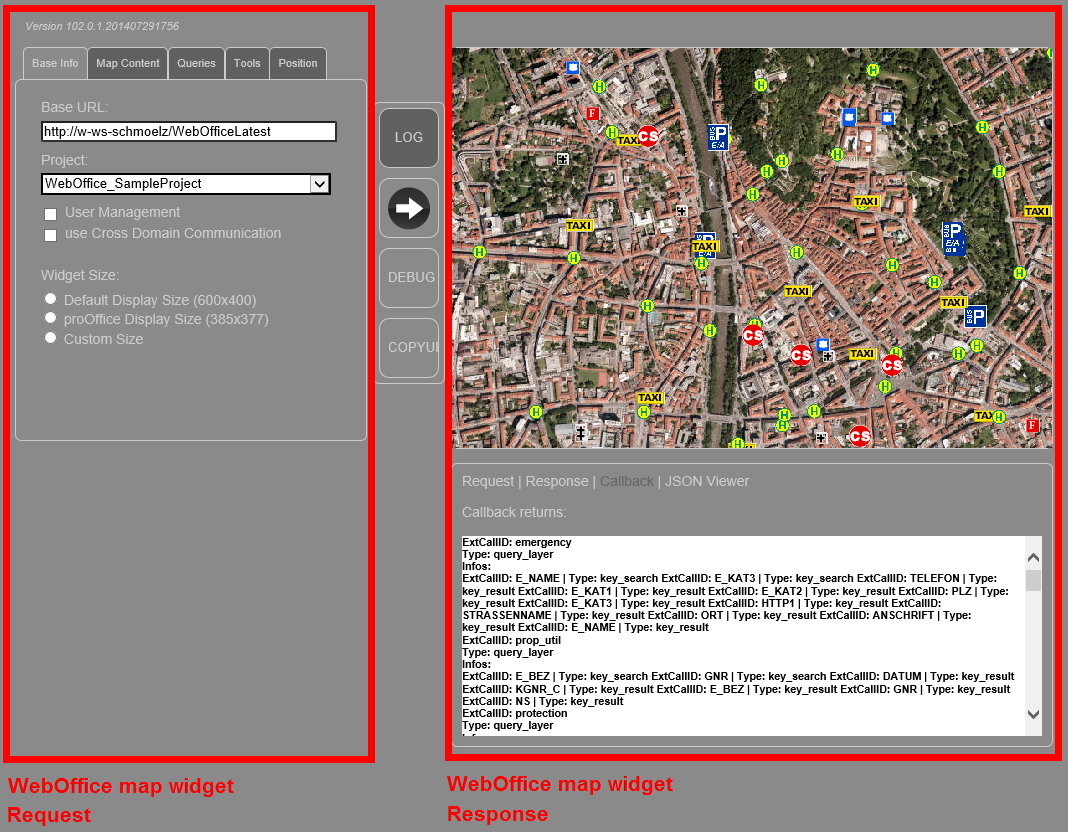Enable the User Management checkbox
Image resolution: width=1068 pixels, height=832 pixels.
[x=50, y=214]
